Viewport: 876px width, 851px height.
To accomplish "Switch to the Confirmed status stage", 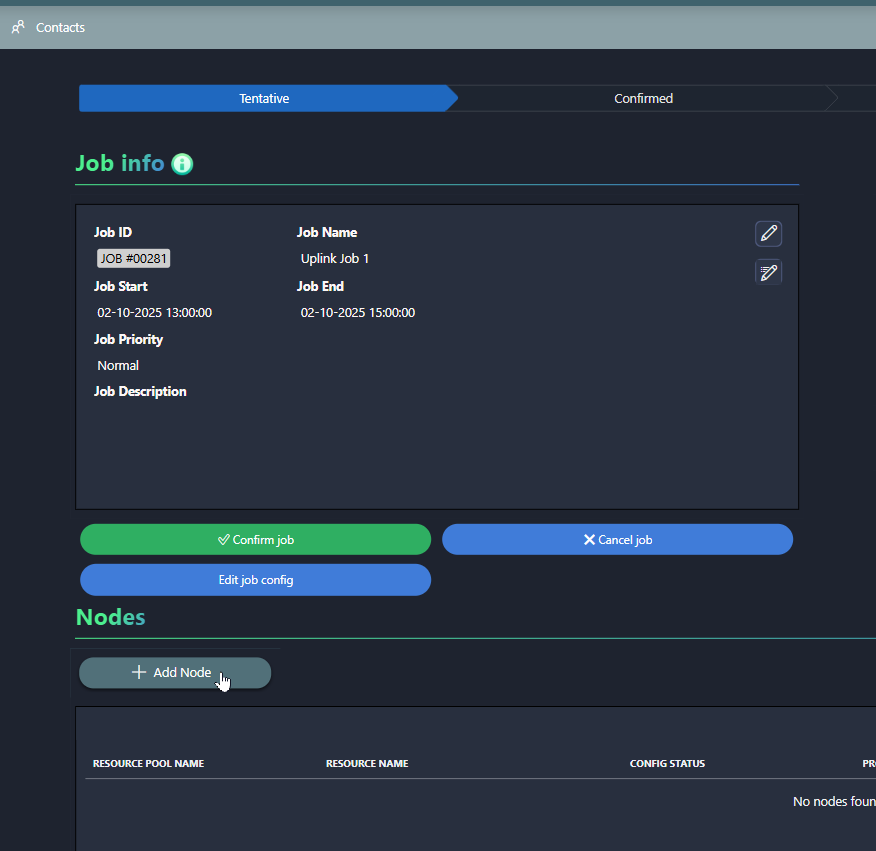I will (x=643, y=98).
